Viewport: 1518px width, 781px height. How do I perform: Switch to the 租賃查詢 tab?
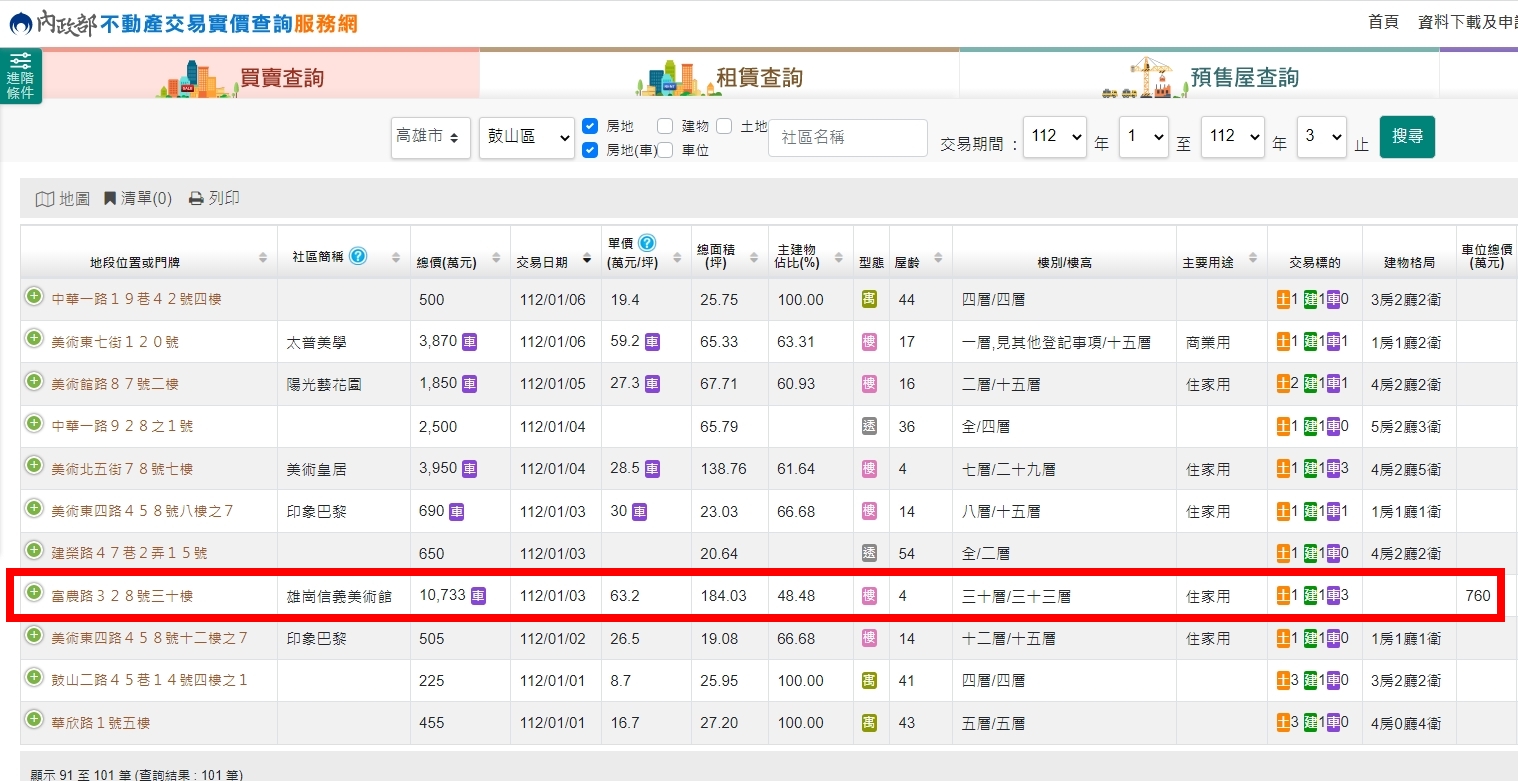pyautogui.click(x=719, y=75)
